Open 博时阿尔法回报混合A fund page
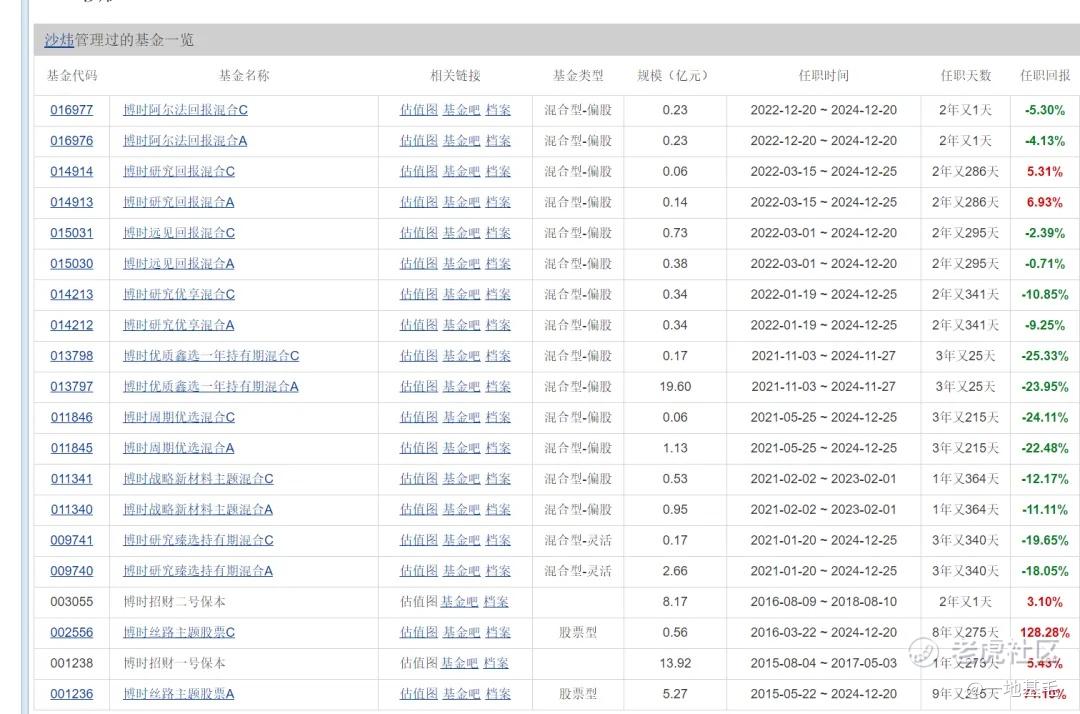 (x=185, y=140)
